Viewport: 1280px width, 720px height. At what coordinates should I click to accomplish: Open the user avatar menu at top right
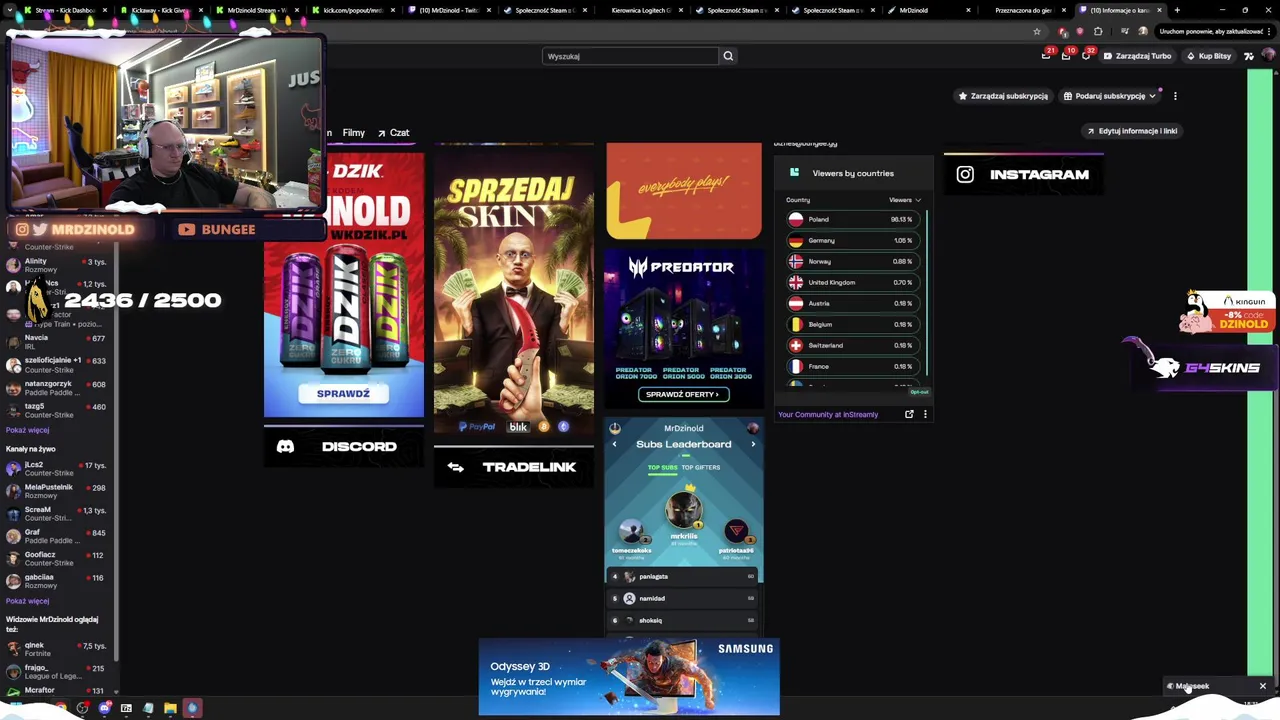(1268, 56)
